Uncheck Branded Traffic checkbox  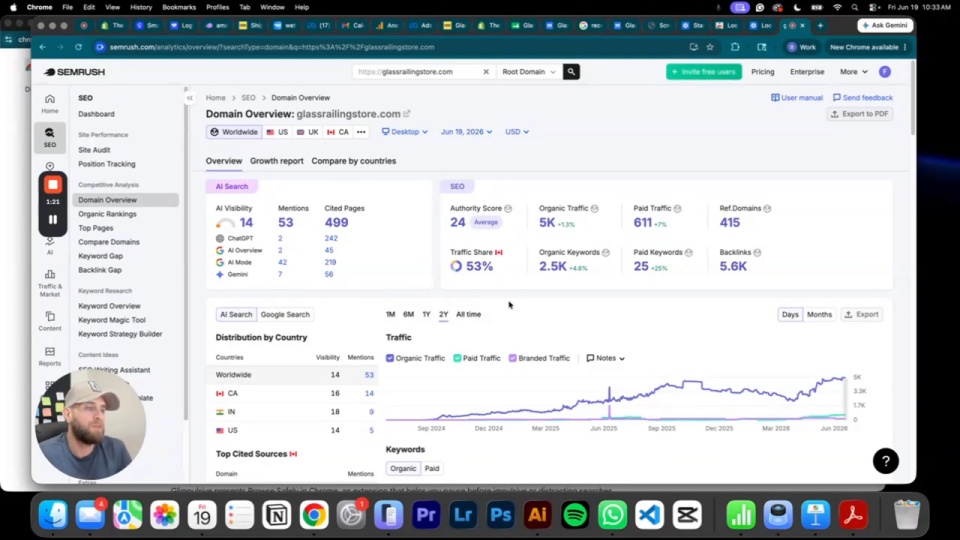coord(512,358)
